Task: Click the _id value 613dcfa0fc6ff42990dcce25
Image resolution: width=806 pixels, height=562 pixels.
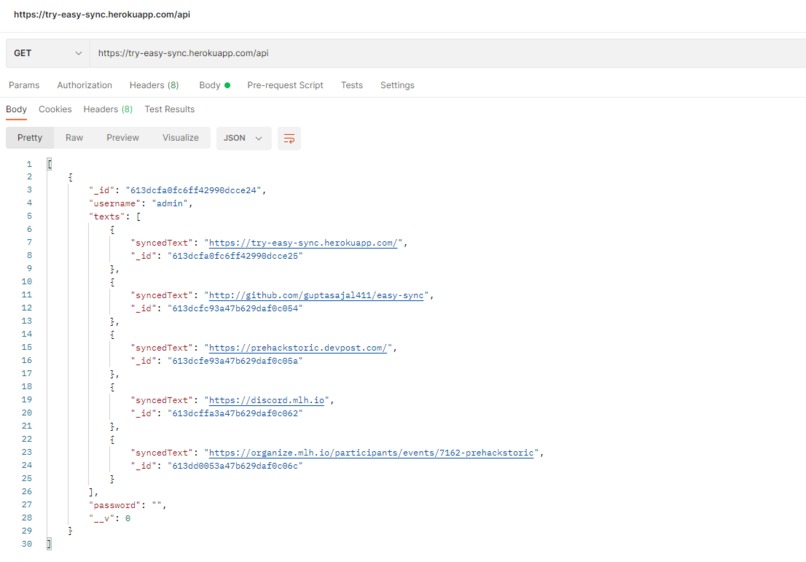Action: [x=235, y=256]
